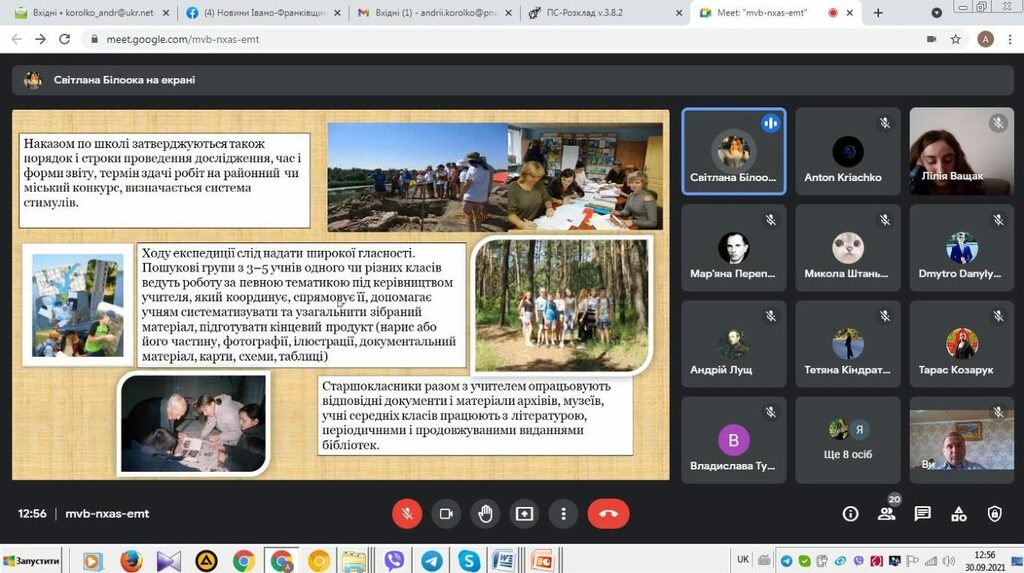1024x573 pixels.
Task: Open the chat with everyone panel
Action: click(x=922, y=514)
